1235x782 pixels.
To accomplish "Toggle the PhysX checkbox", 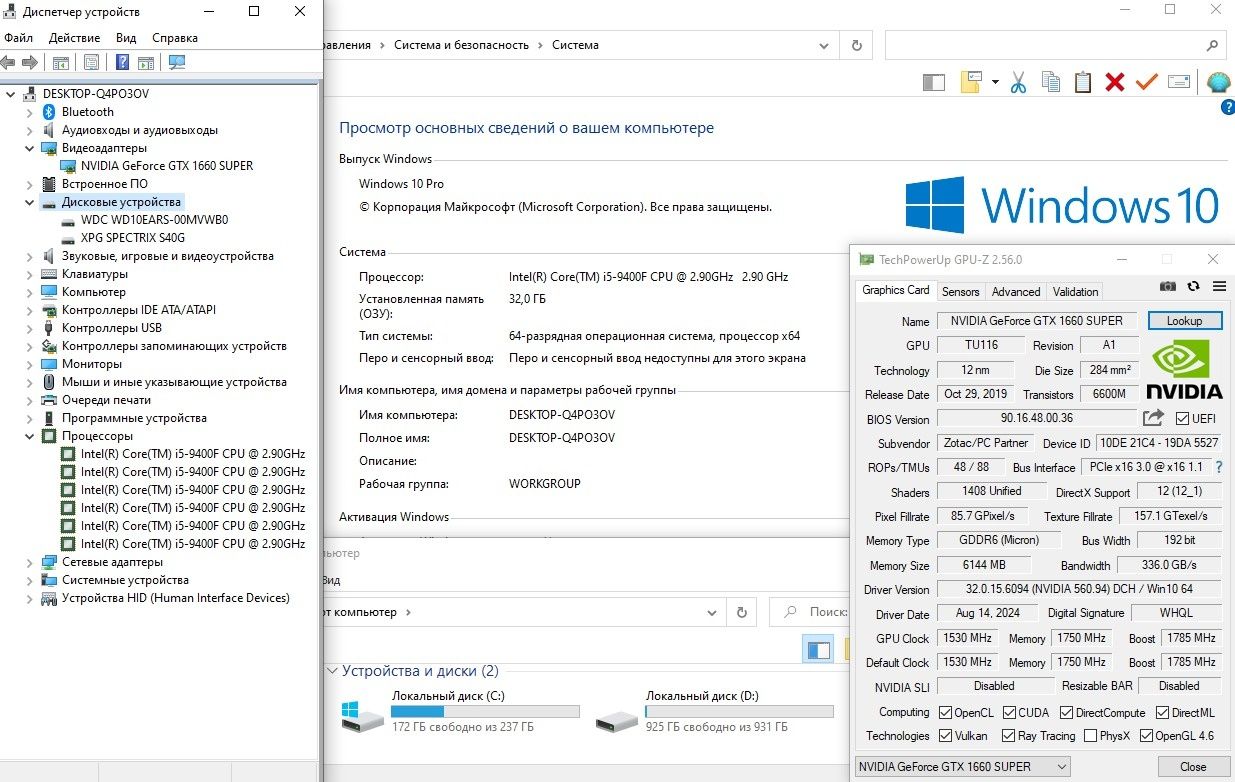I will (x=1091, y=736).
